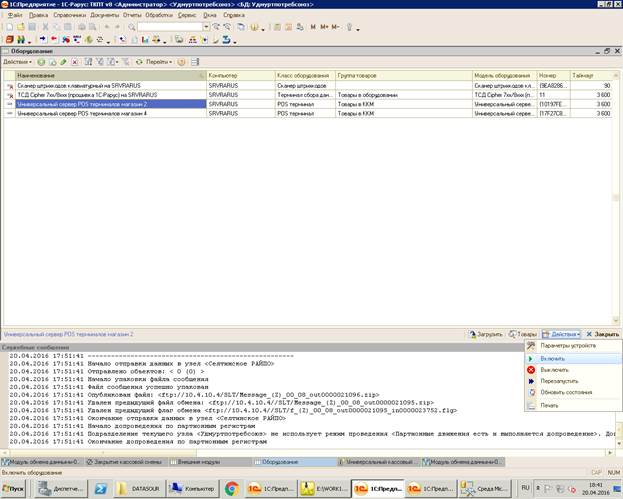Click the New document icon in main toolbar

pyautogui.click(x=9, y=27)
